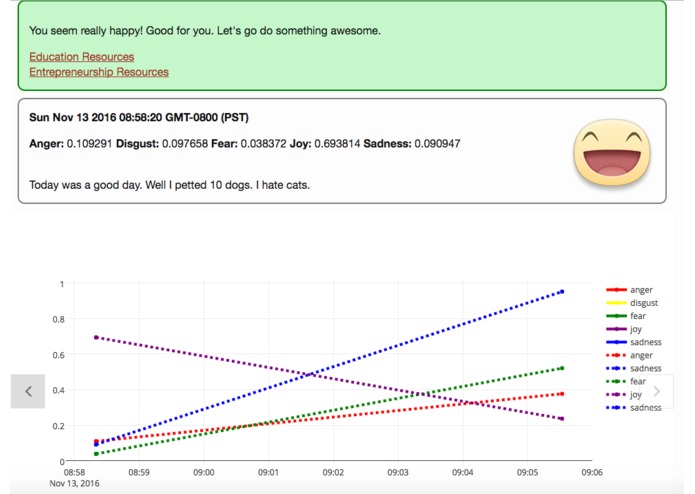
Task: Toggle dotted sadness legend entry directly under dotted anger
Action: (634, 368)
